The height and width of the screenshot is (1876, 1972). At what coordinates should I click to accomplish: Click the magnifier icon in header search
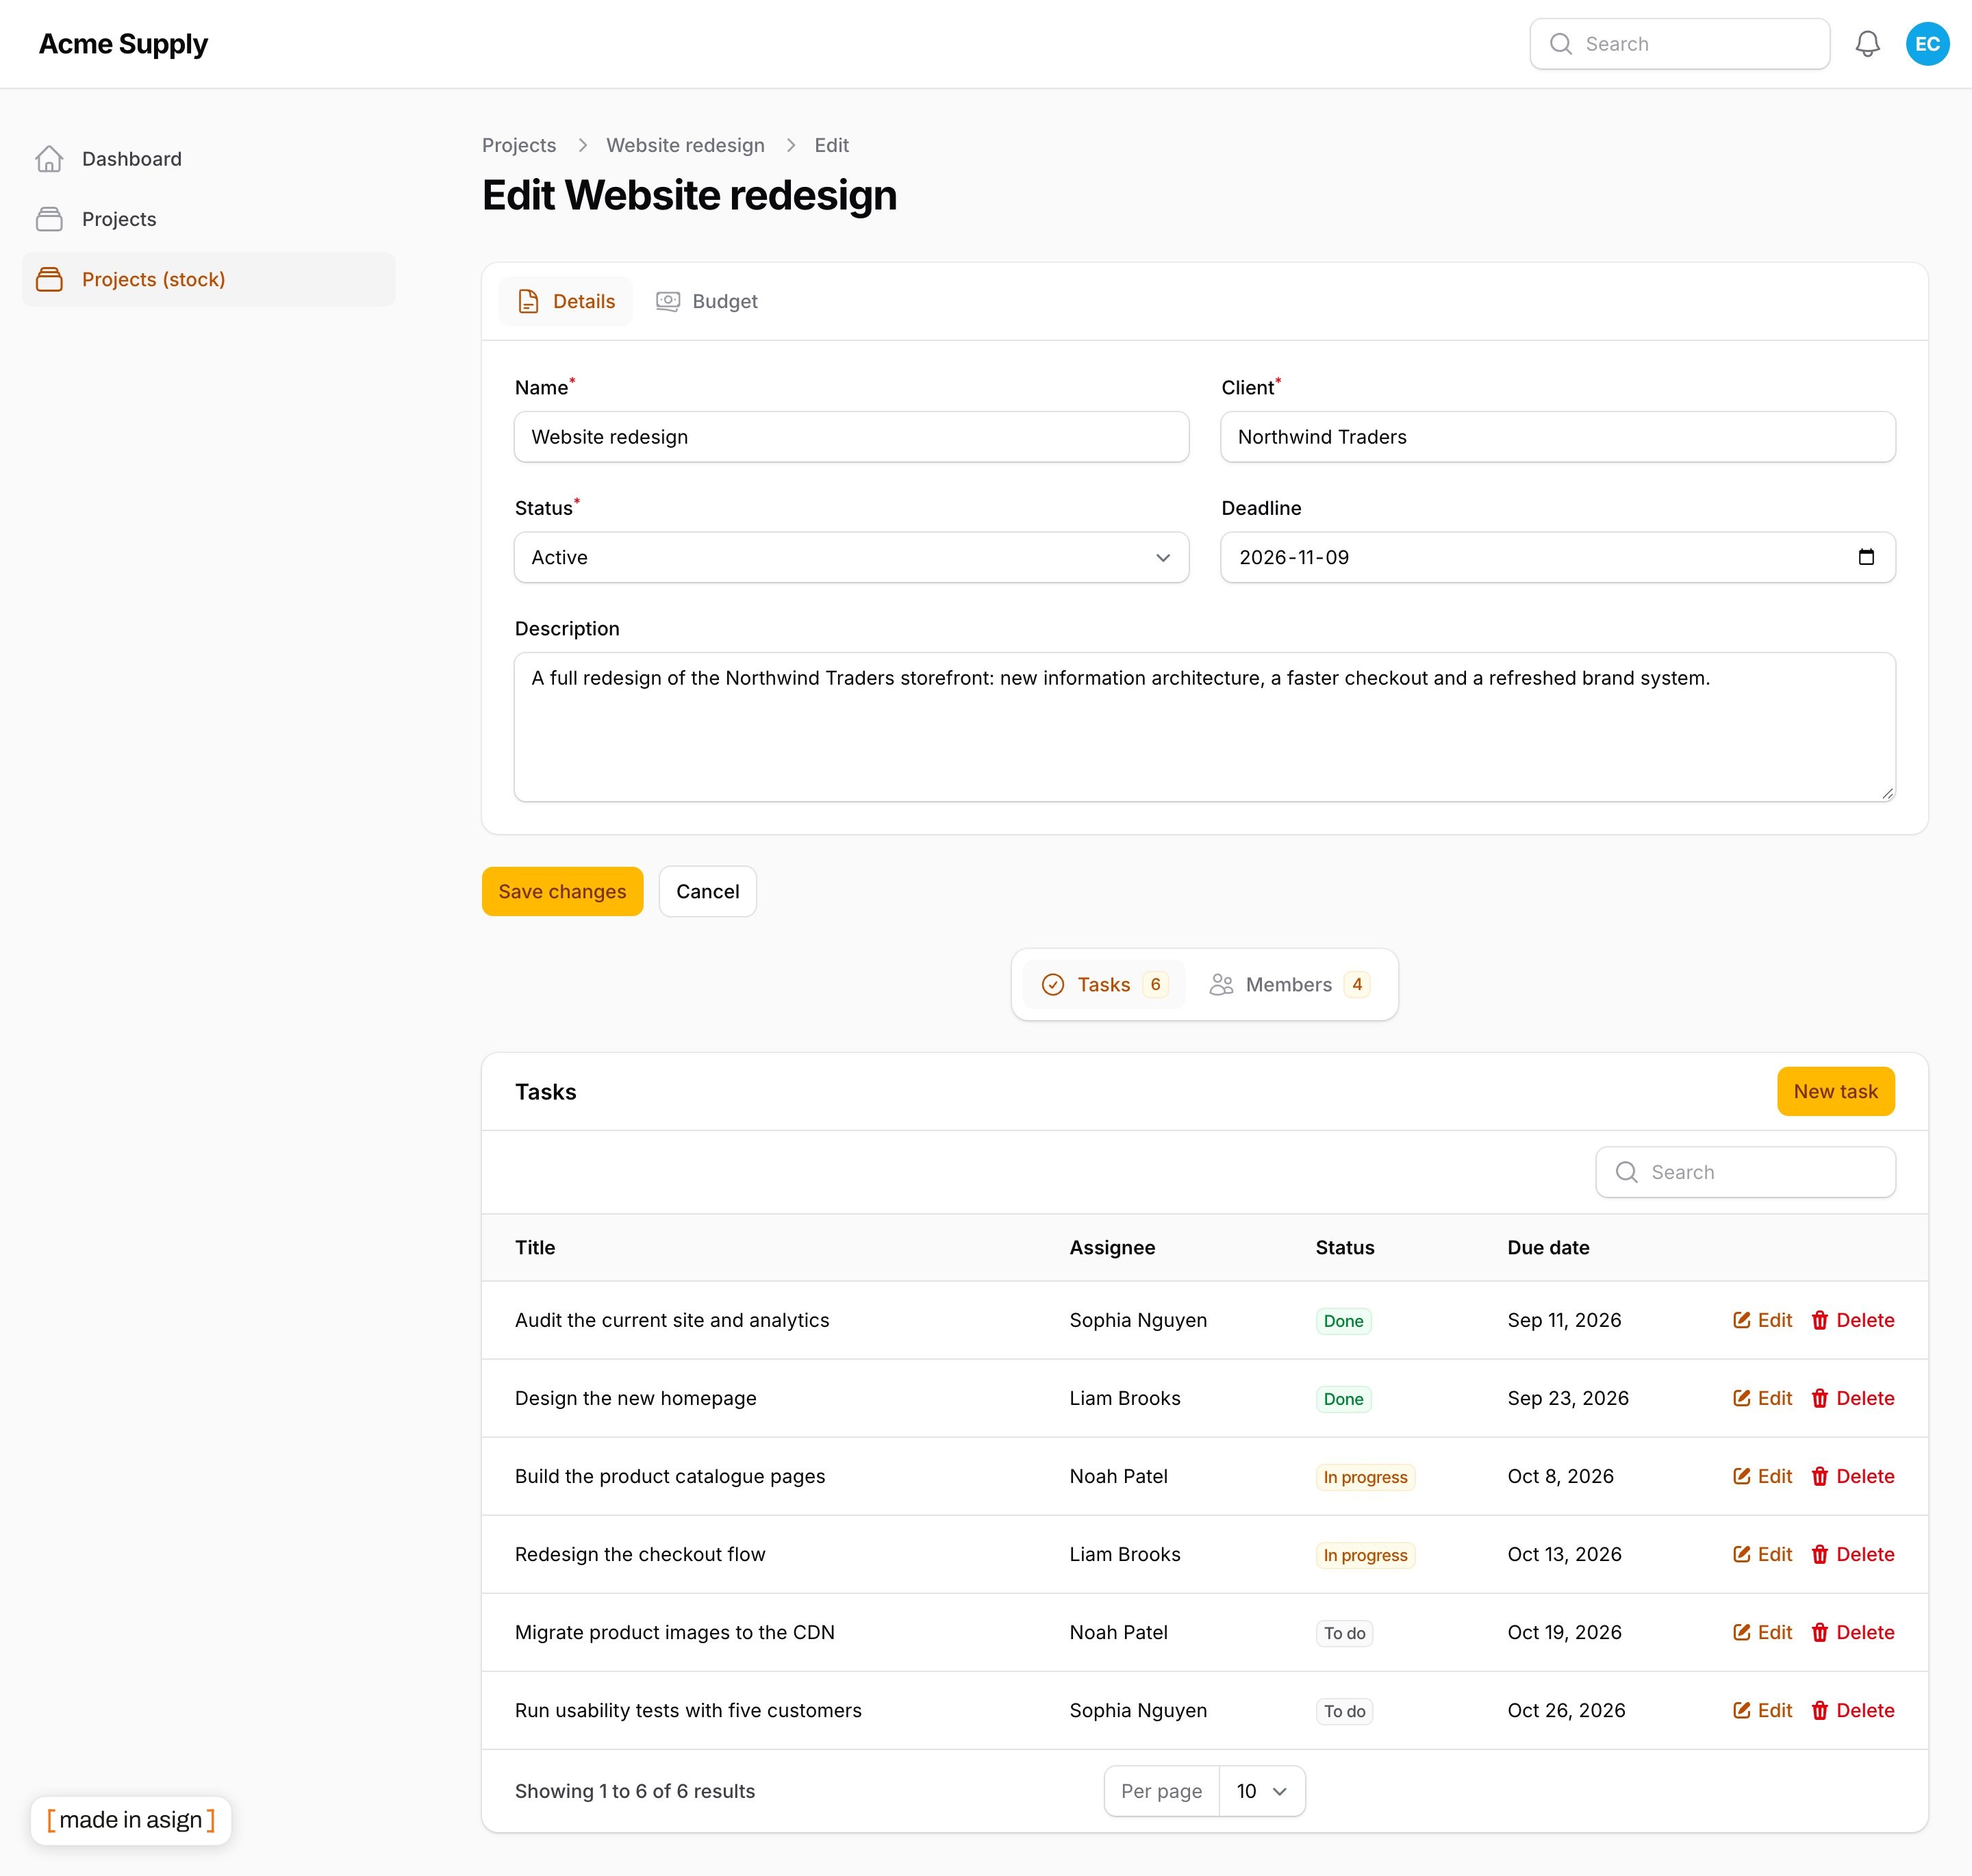(x=1560, y=44)
